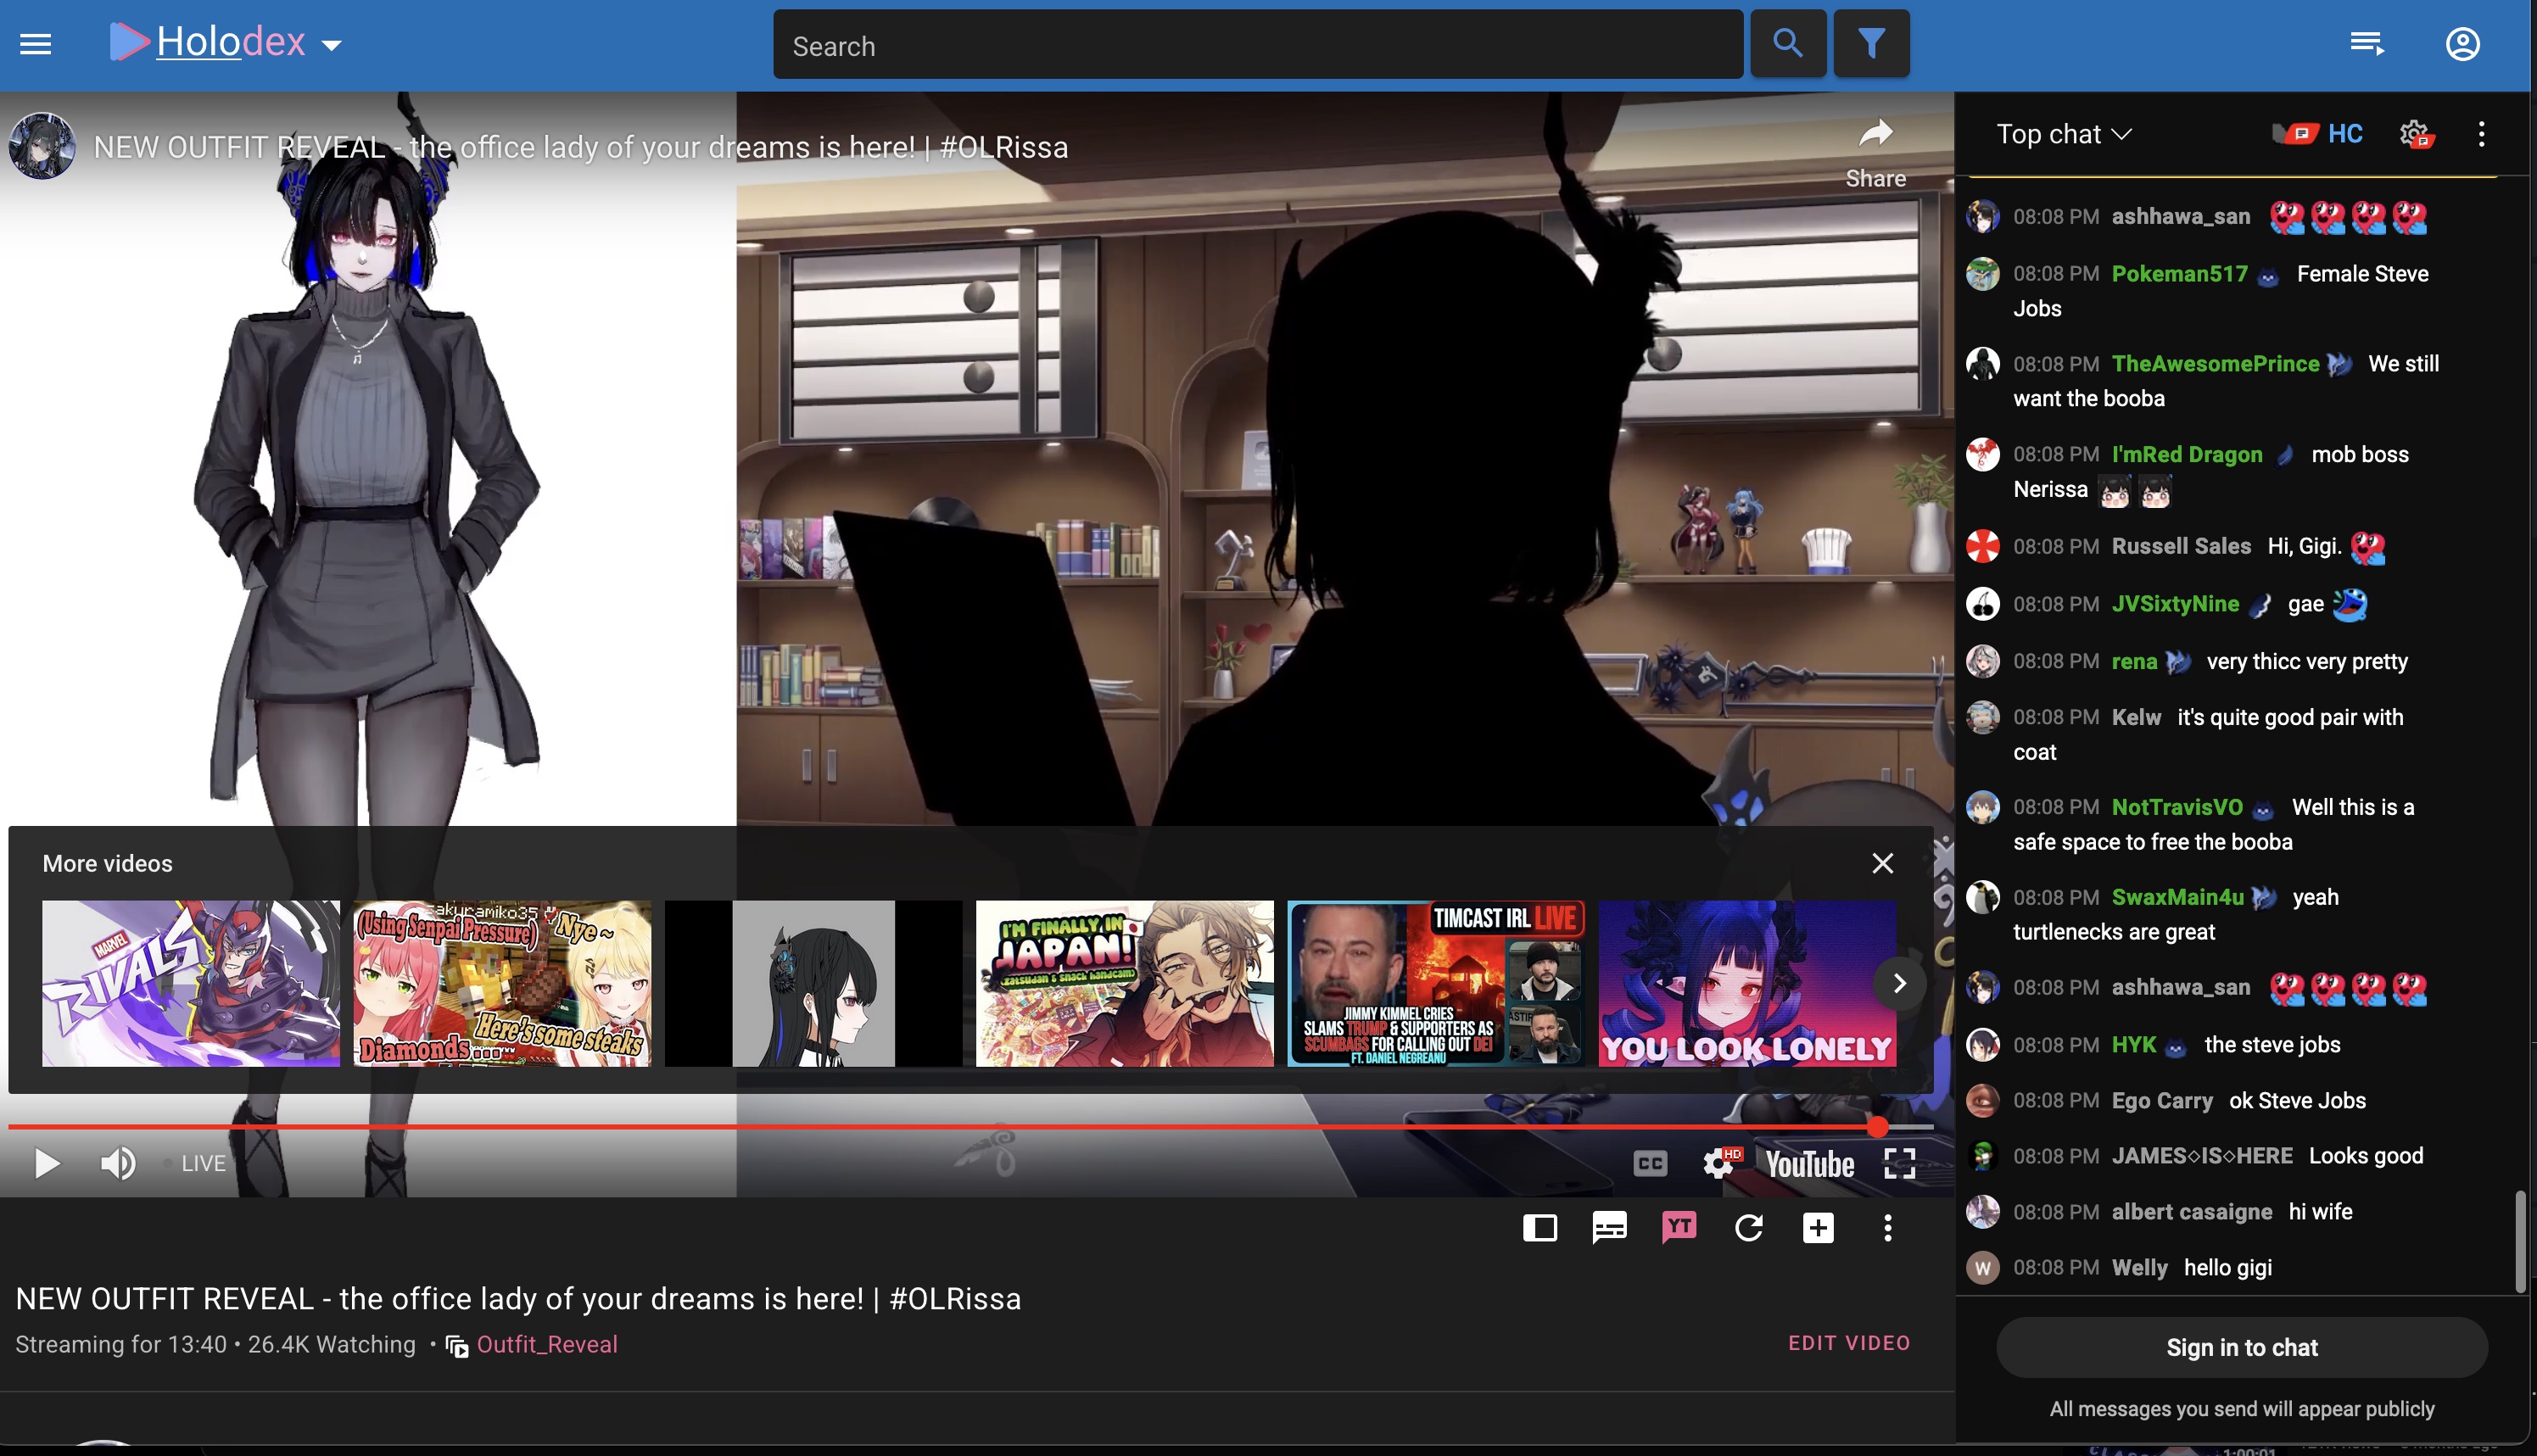Open video three-dot menu below player
Viewport: 2537px width, 1456px height.
(x=1887, y=1228)
